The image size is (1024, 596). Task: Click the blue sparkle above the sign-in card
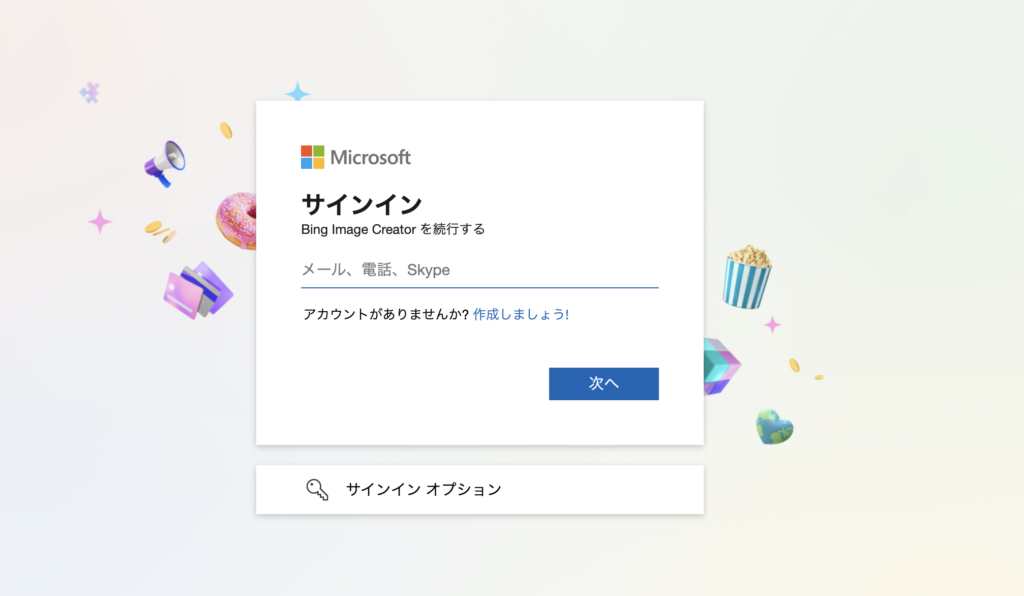click(x=297, y=93)
